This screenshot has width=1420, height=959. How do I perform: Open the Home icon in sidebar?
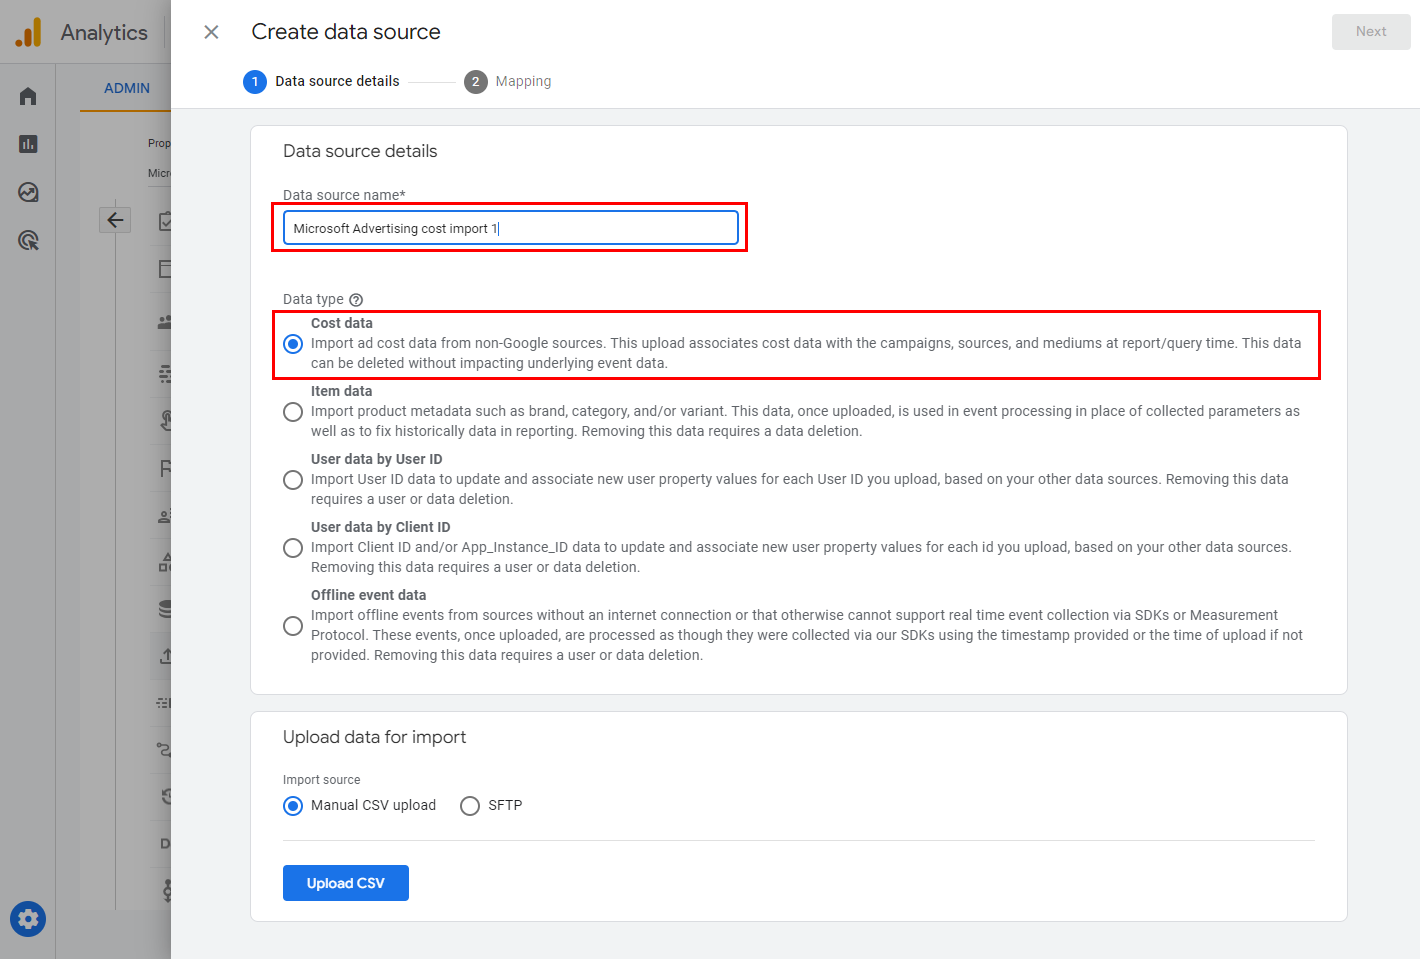pos(28,96)
